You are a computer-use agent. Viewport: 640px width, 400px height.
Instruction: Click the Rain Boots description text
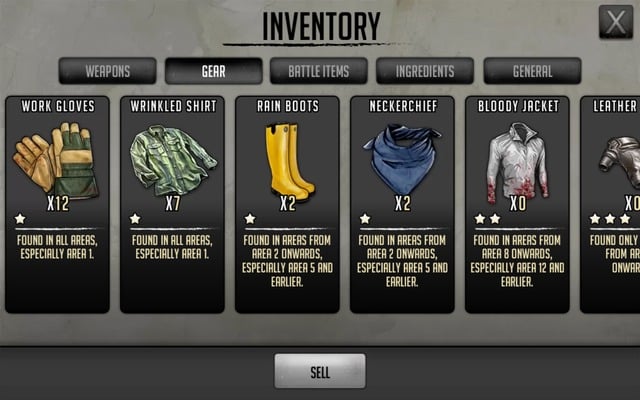(x=287, y=261)
